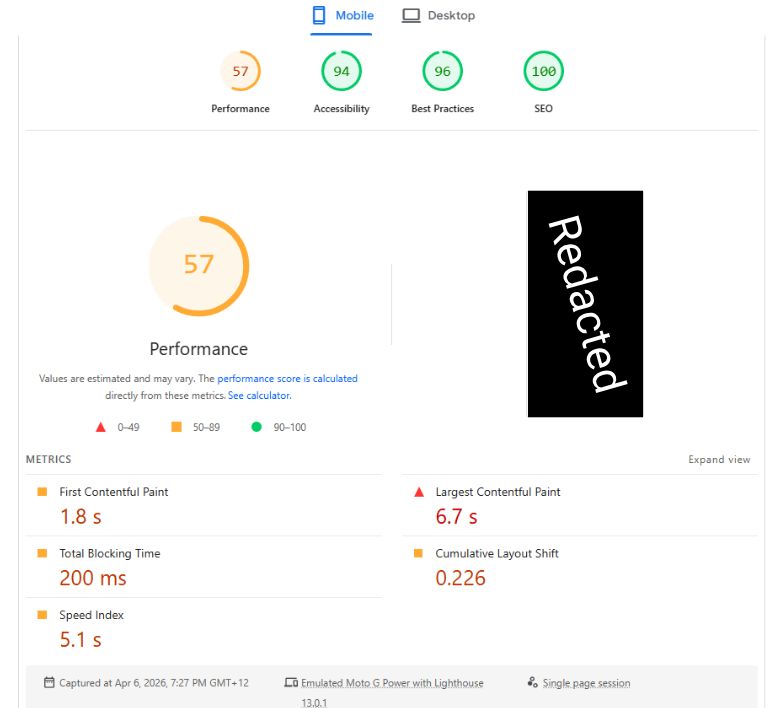Viewport: 782px width, 708px height.
Task: Click the 1.8 s value
Action: (x=81, y=517)
